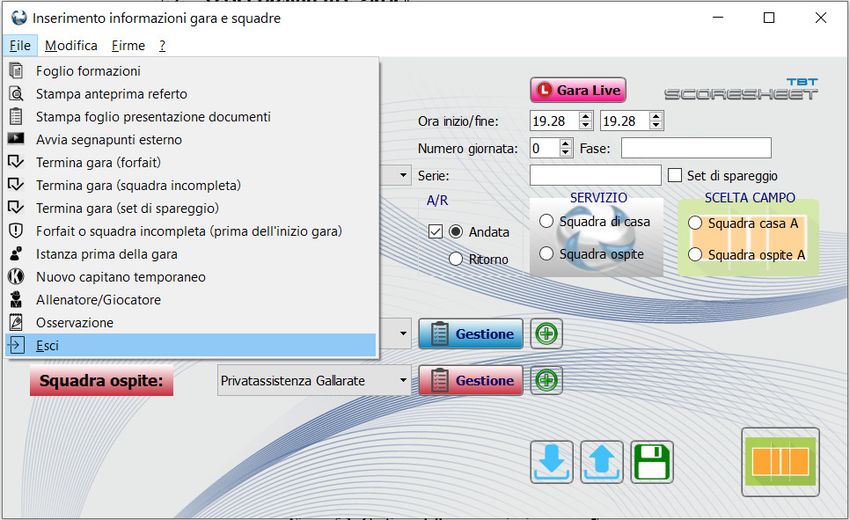Click the green floppy disk save icon
The image size is (850, 520).
pos(652,462)
